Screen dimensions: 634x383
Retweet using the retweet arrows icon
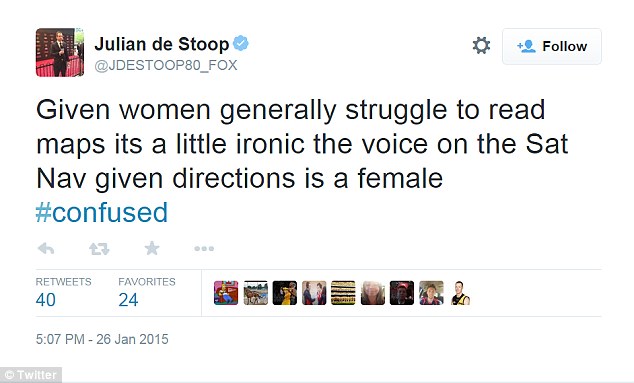[99, 248]
